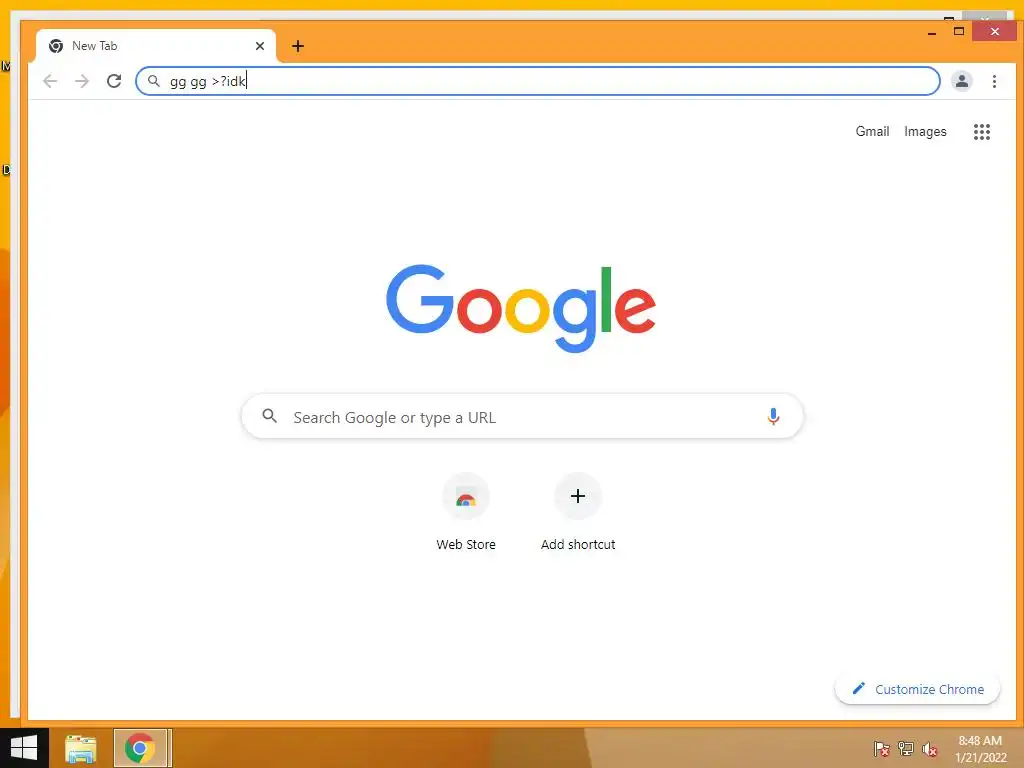Viewport: 1024px width, 768px height.
Task: Click the address bar search magnifier icon
Action: 153,81
